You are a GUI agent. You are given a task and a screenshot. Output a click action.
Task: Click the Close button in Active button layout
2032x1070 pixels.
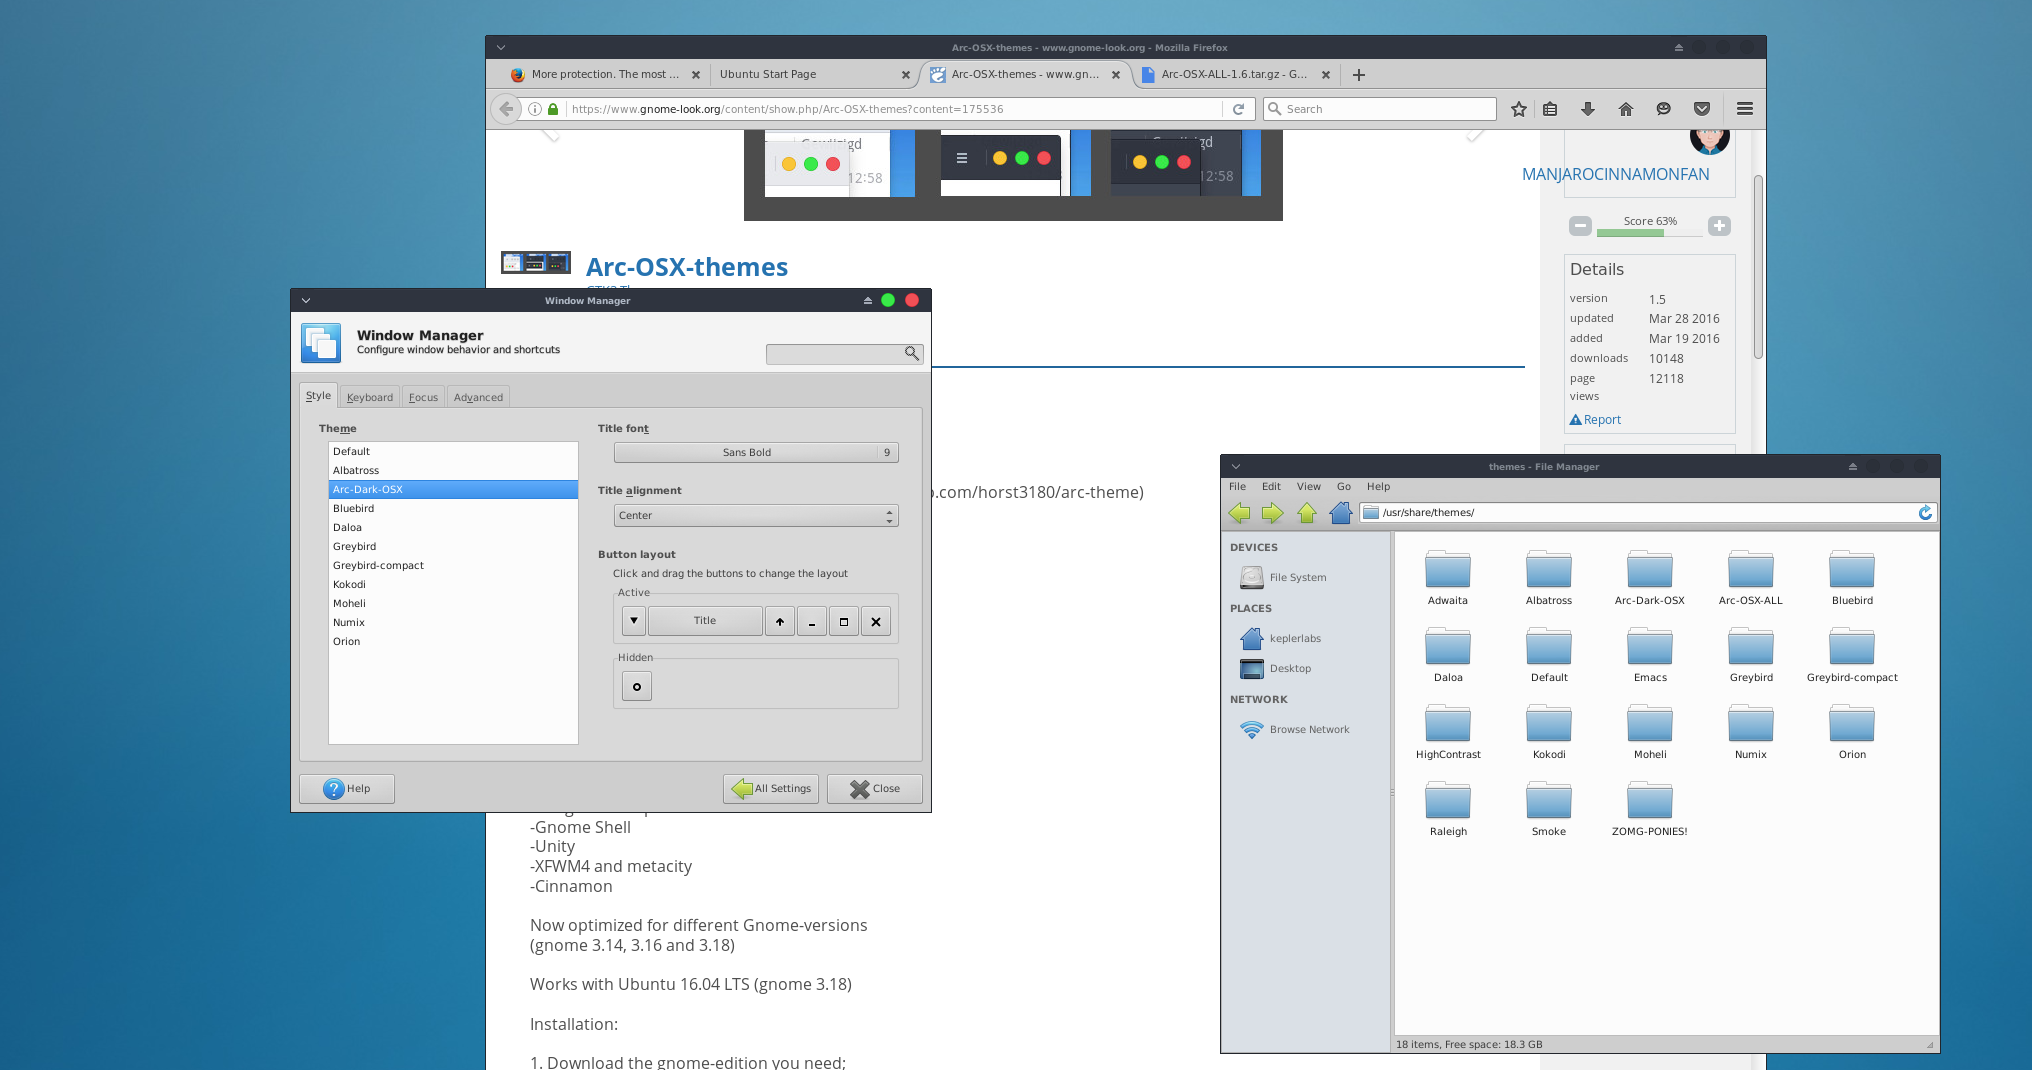[876, 621]
